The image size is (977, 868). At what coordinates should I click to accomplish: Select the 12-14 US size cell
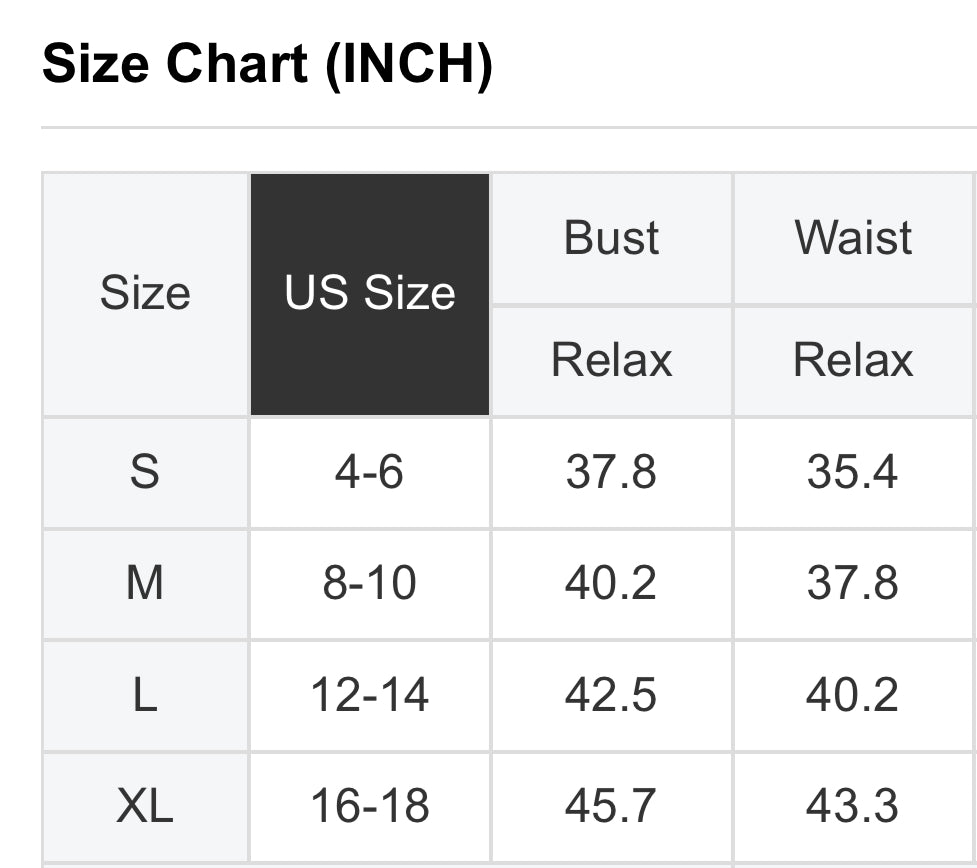coord(370,695)
